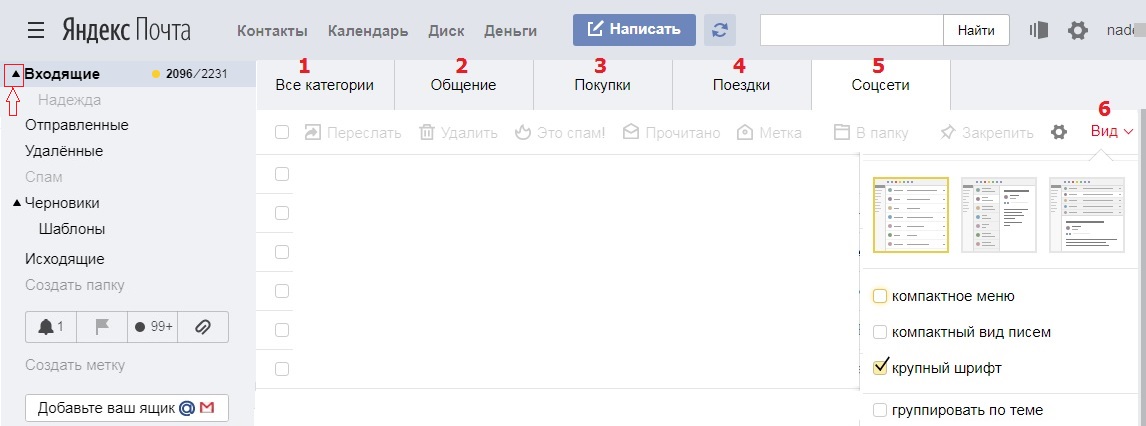
Task: Enable the компактное меню checkbox
Action: 880,296
